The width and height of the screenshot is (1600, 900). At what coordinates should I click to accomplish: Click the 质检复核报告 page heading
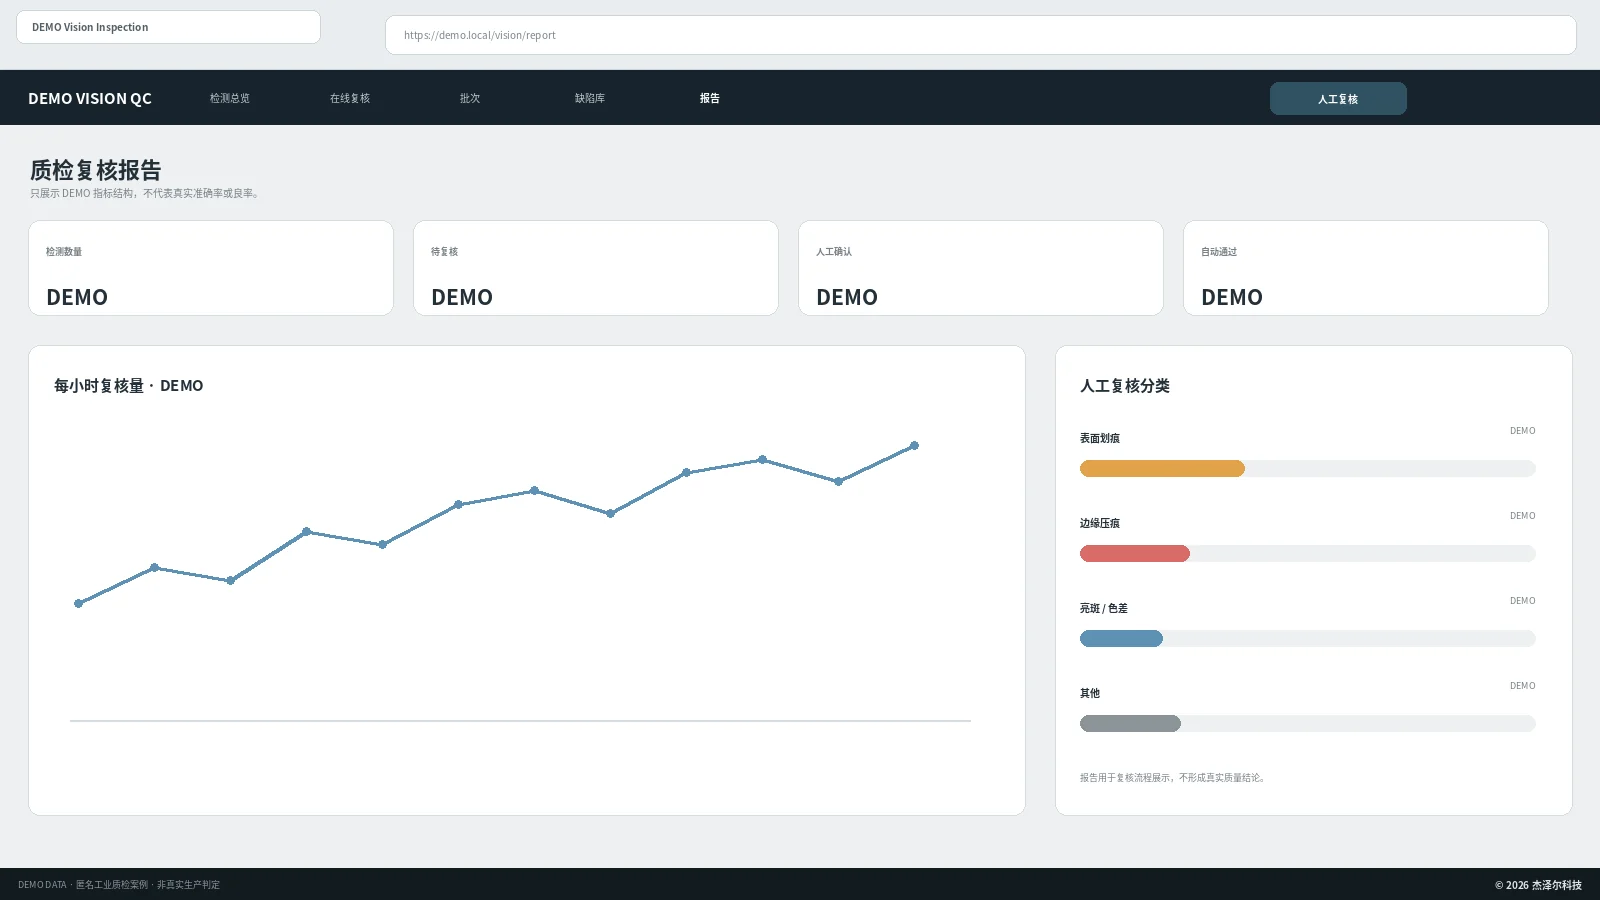(x=95, y=170)
